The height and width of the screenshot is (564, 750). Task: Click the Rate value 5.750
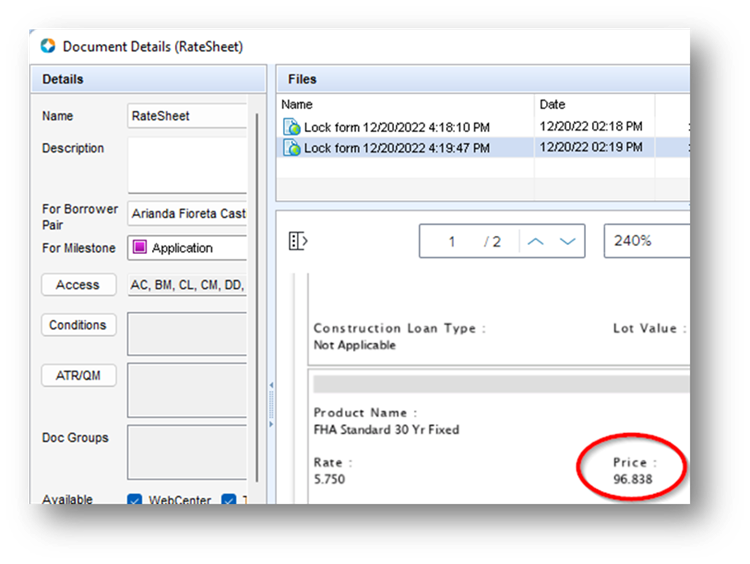[329, 479]
